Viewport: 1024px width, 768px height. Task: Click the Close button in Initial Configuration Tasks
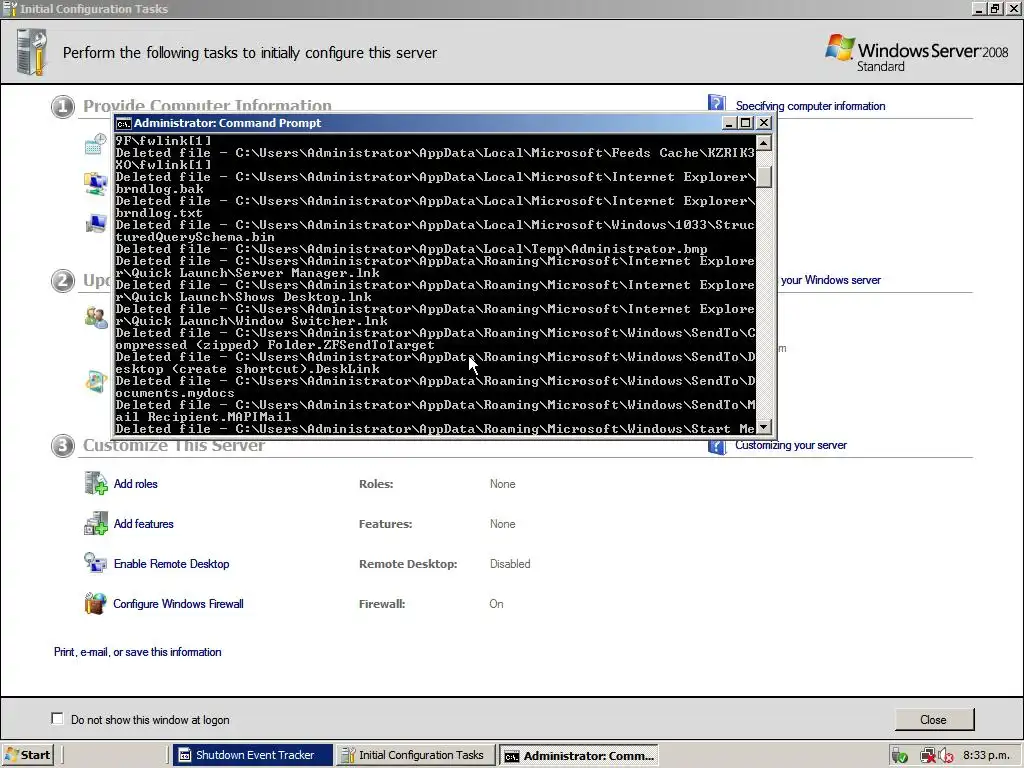tap(934, 719)
